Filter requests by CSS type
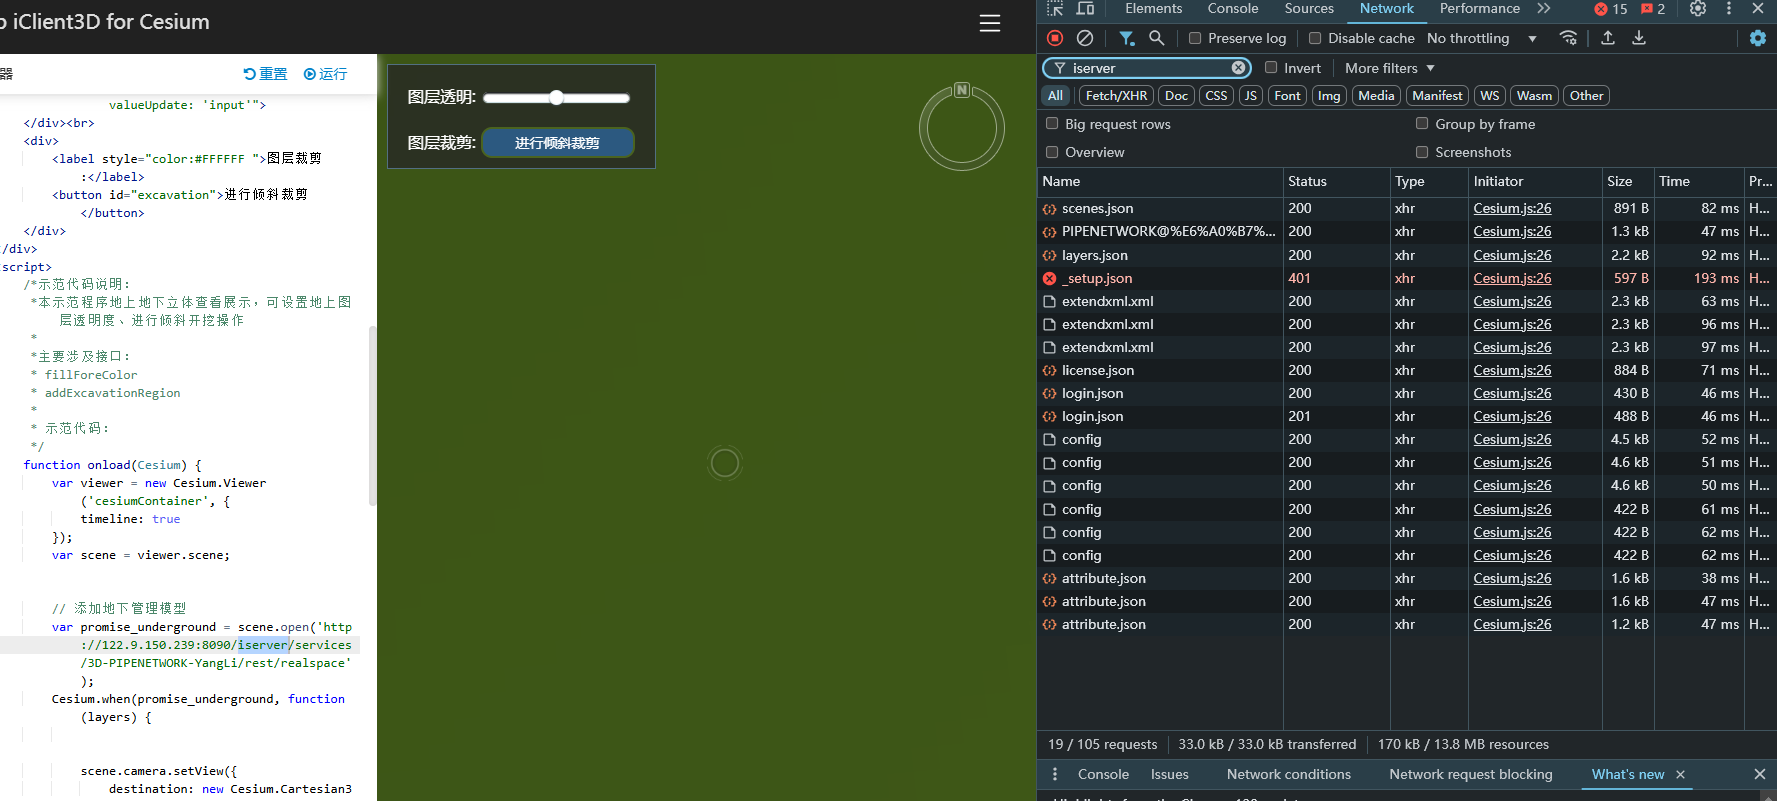The height and width of the screenshot is (801, 1777). tap(1216, 96)
